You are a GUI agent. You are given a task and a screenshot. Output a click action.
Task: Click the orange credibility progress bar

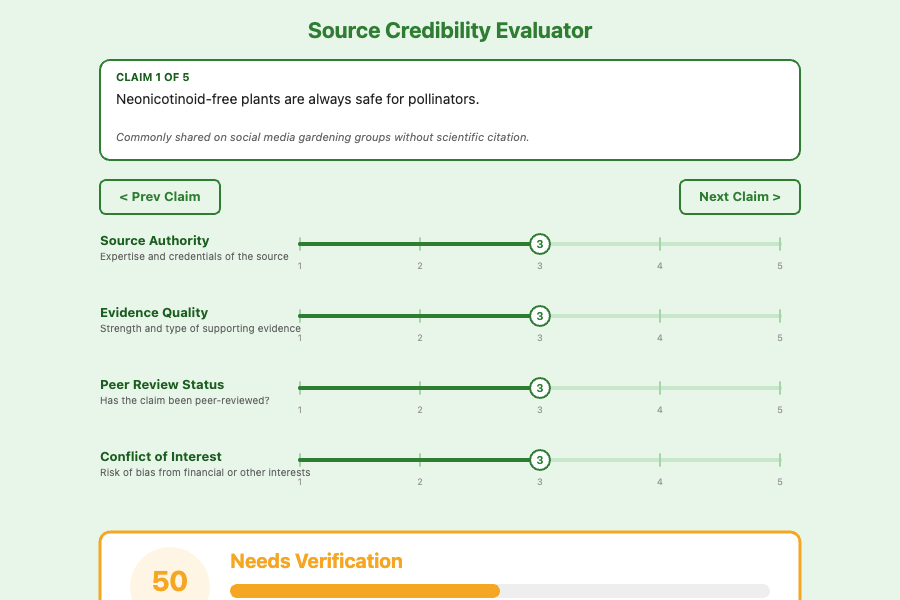click(x=365, y=591)
